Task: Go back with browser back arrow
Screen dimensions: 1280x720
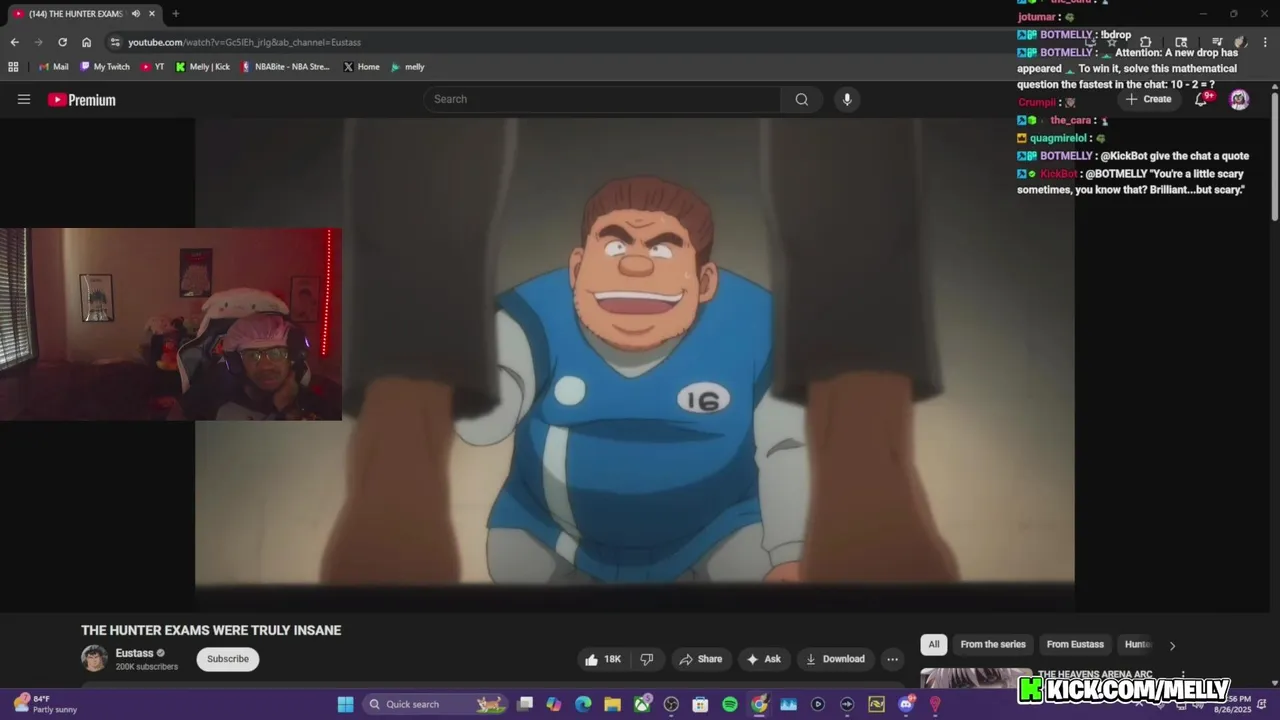Action: pyautogui.click(x=14, y=42)
